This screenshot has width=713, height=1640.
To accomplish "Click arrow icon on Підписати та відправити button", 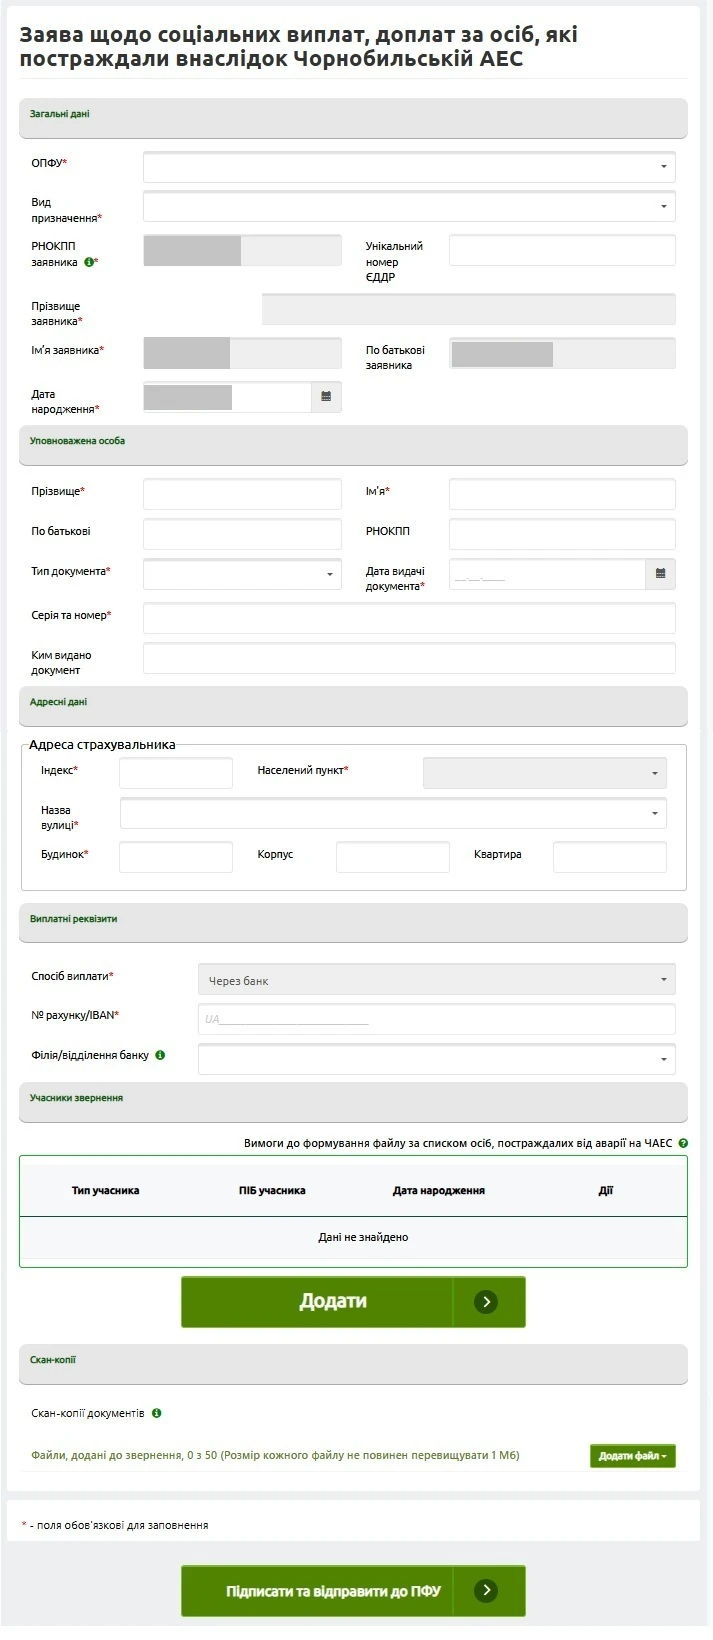I will tap(486, 1590).
